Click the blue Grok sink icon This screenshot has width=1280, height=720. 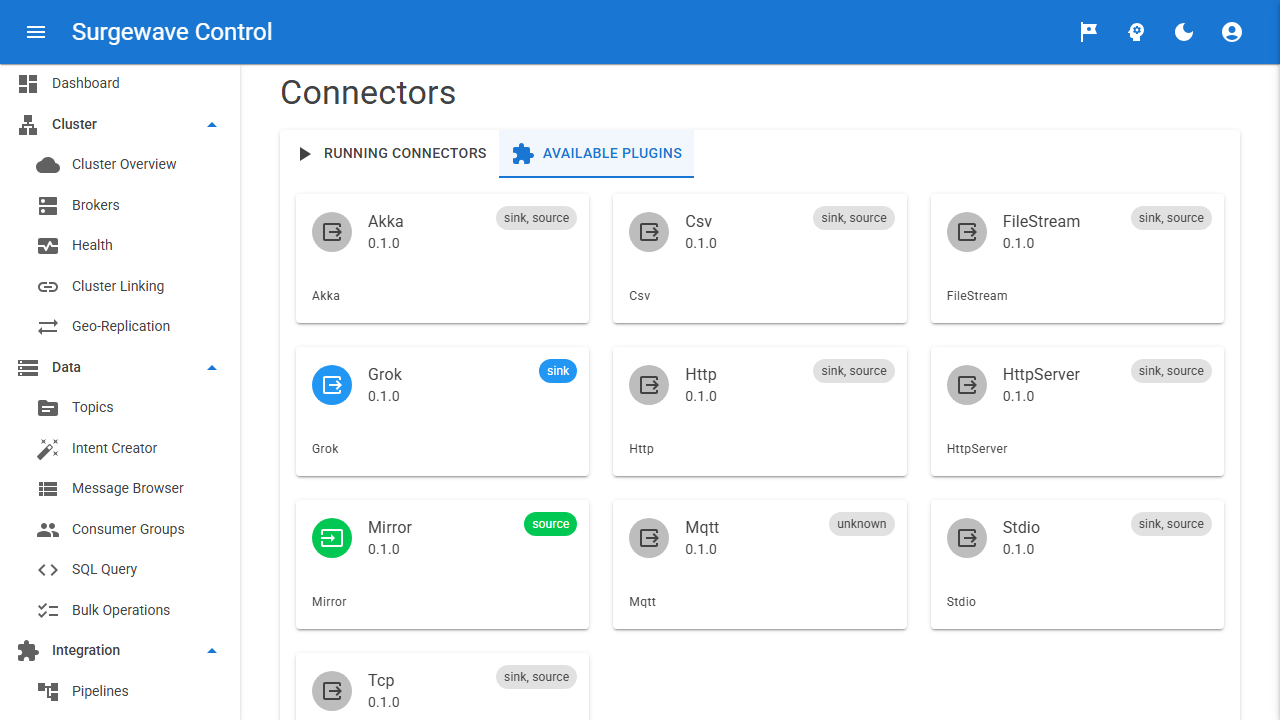(332, 385)
